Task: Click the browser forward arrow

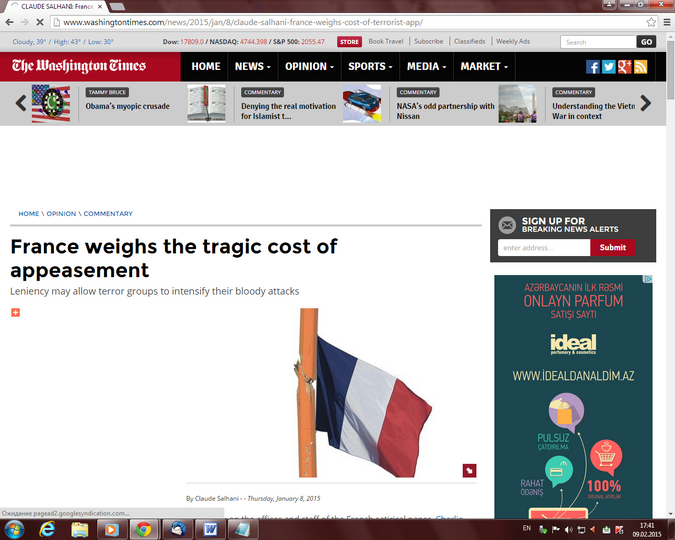Action: coord(25,22)
